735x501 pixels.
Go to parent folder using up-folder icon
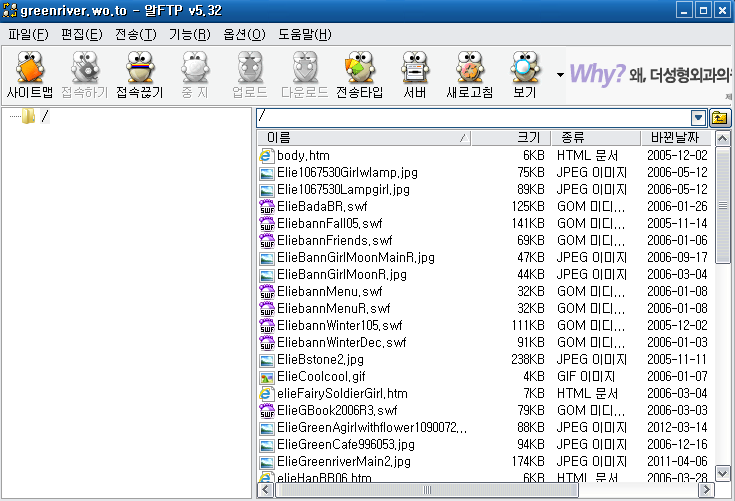pyautogui.click(x=720, y=118)
